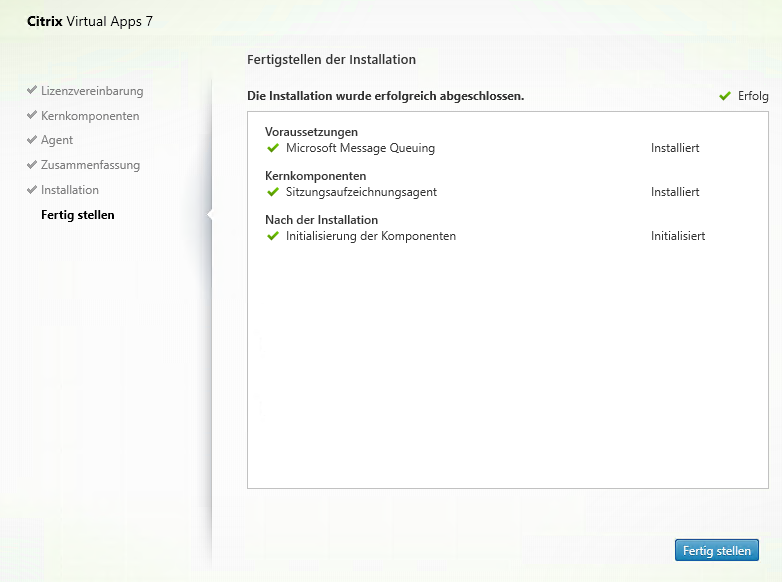Select the Lizenzvereinbarung step in sidebar
Viewport: 782px width, 582px height.
[92, 91]
